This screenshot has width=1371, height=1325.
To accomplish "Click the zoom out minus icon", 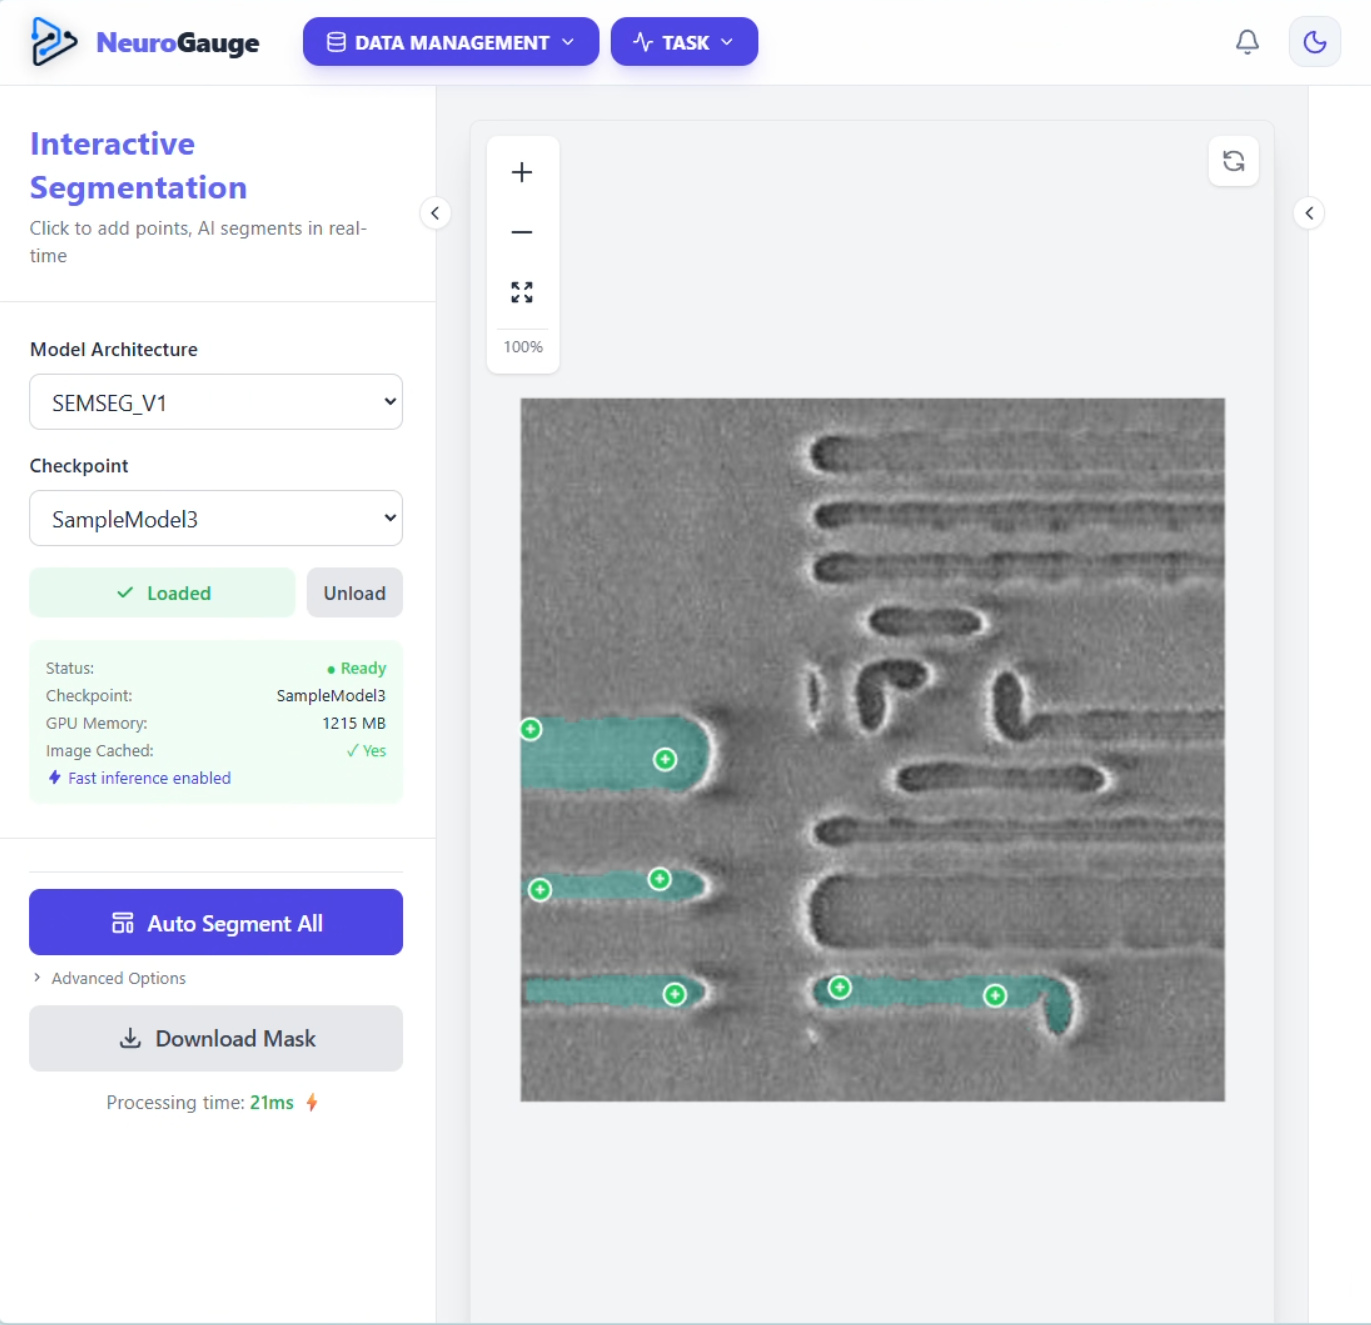I will click(521, 232).
